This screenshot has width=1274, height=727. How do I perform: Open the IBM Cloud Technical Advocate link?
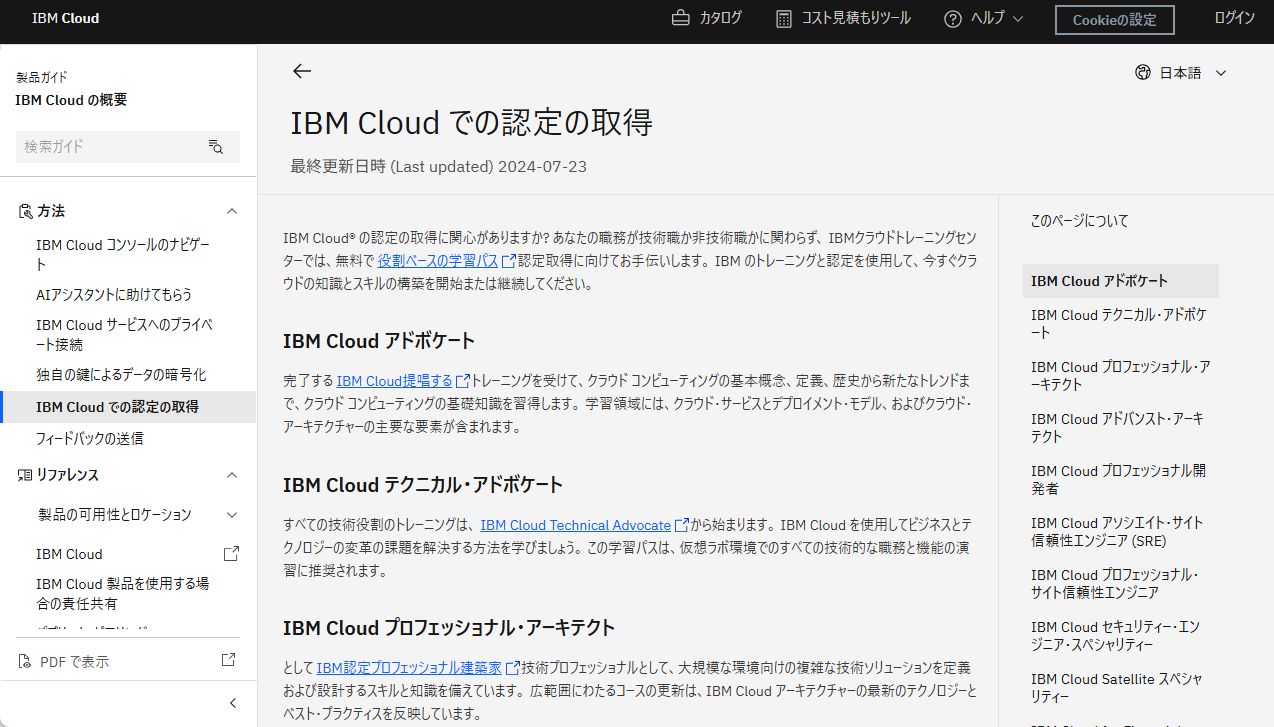pos(575,525)
